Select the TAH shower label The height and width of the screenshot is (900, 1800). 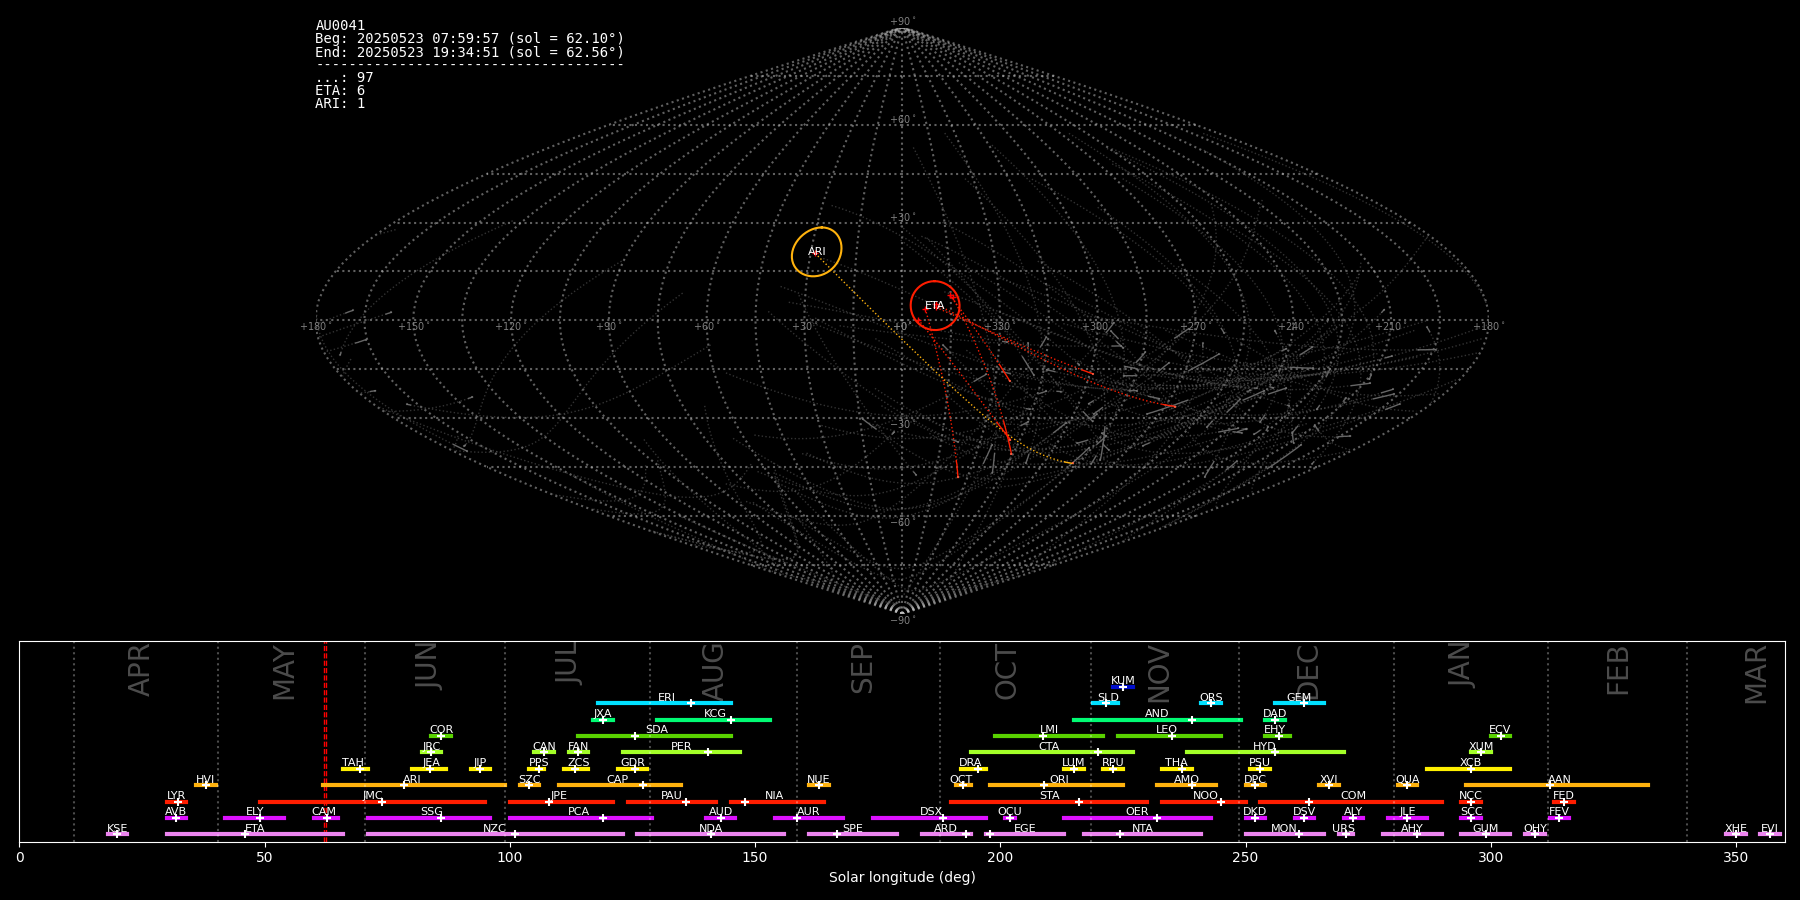[353, 763]
